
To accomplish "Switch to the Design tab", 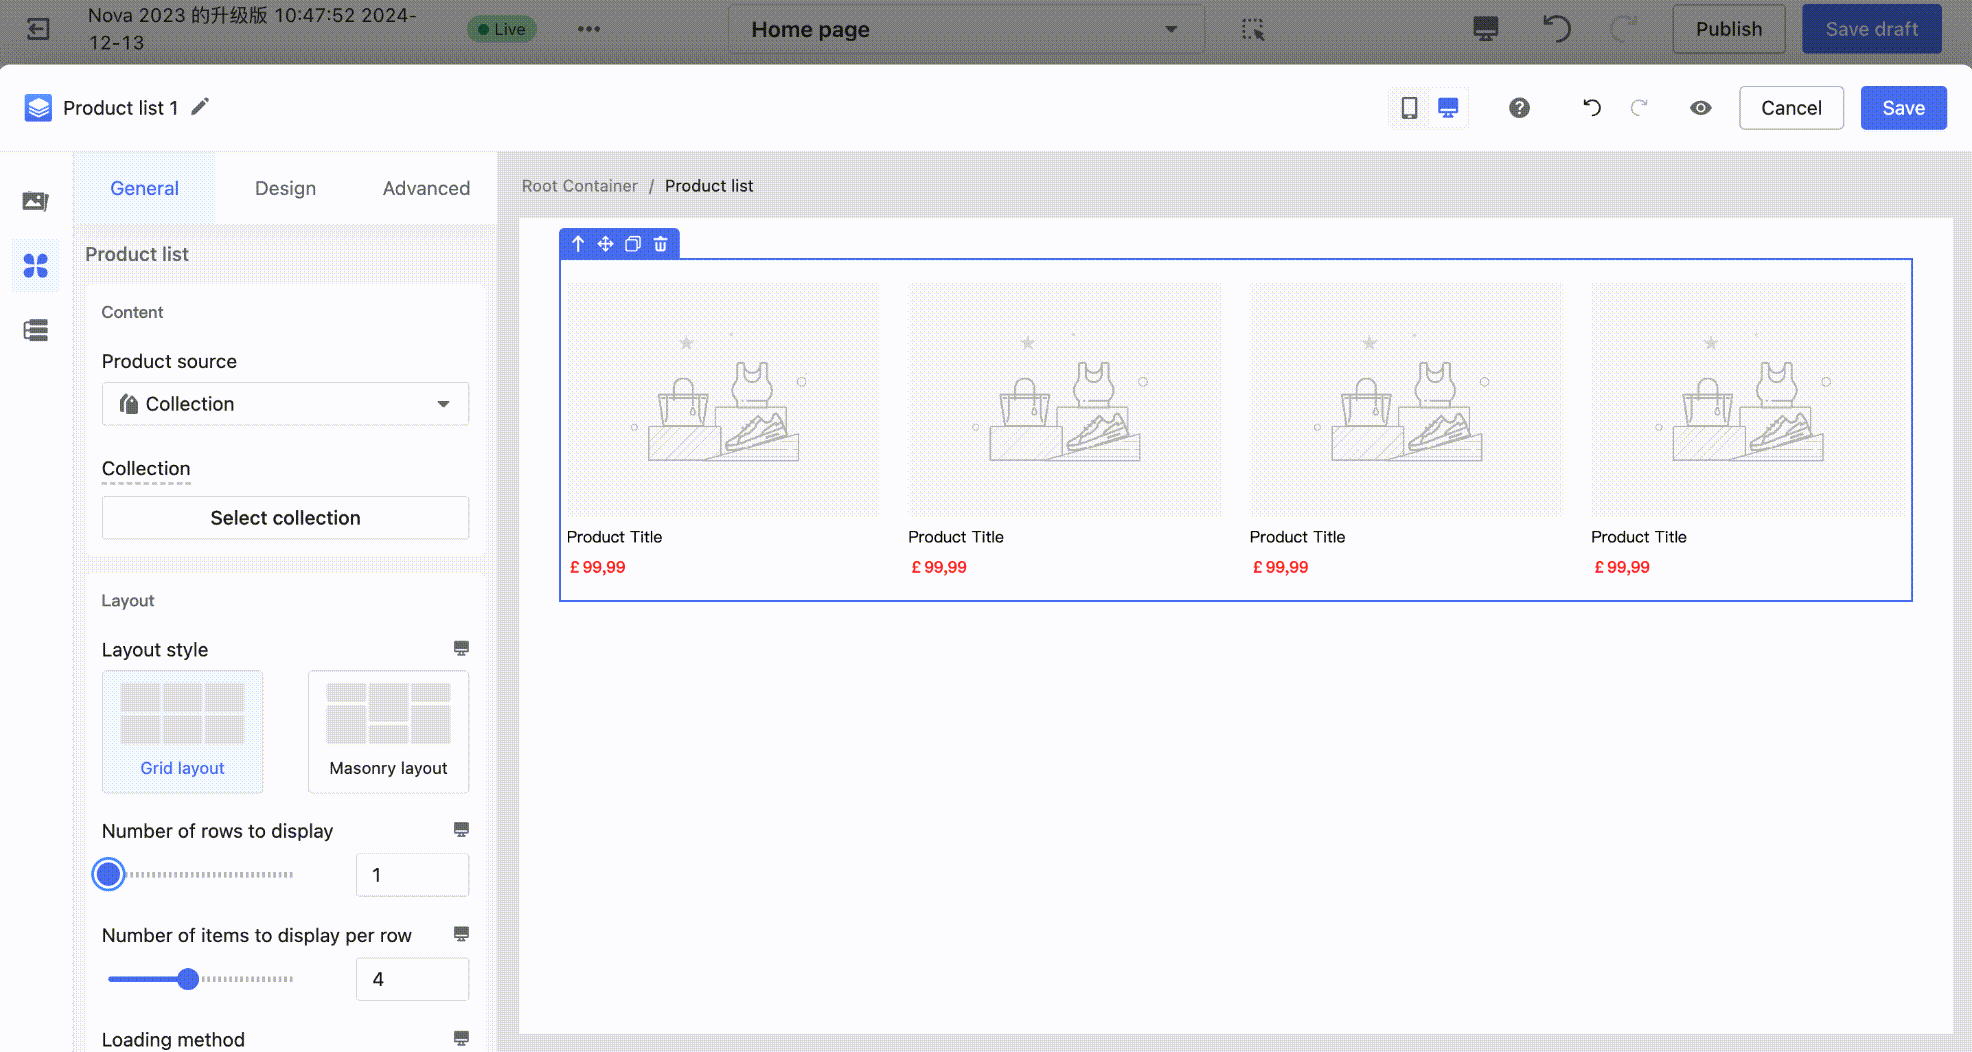I will coord(285,188).
